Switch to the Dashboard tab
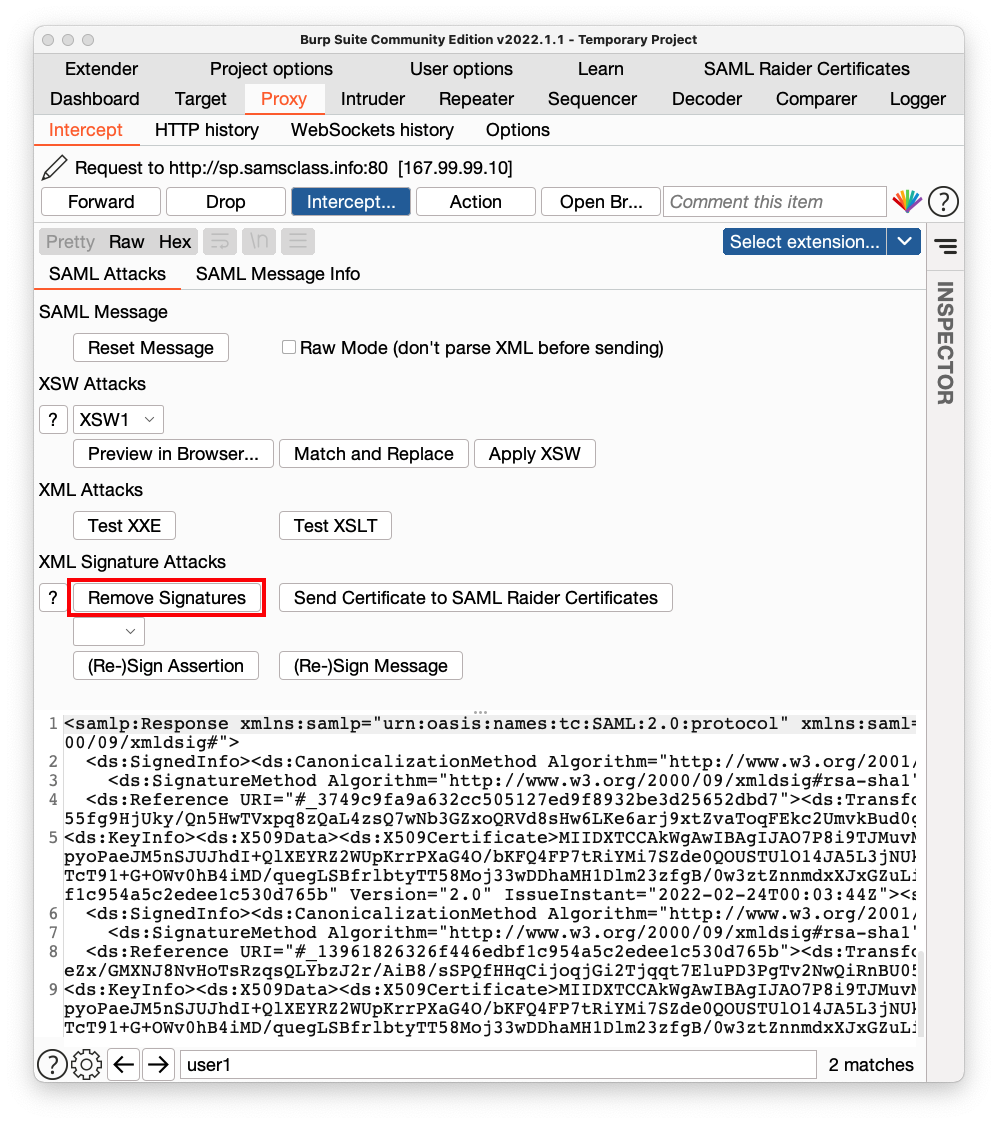This screenshot has width=998, height=1124. [x=95, y=99]
